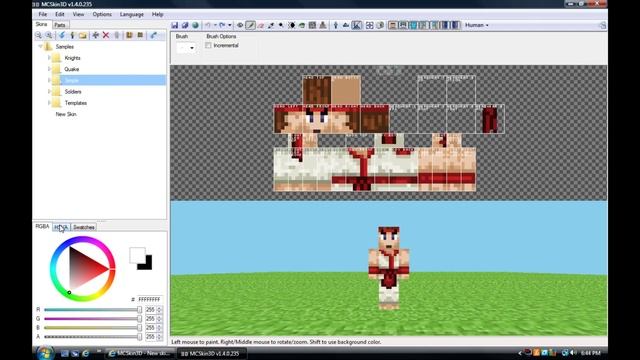Screen dimensions: 640x360
Task: Select the dodge/burn tool
Action: pos(281,25)
